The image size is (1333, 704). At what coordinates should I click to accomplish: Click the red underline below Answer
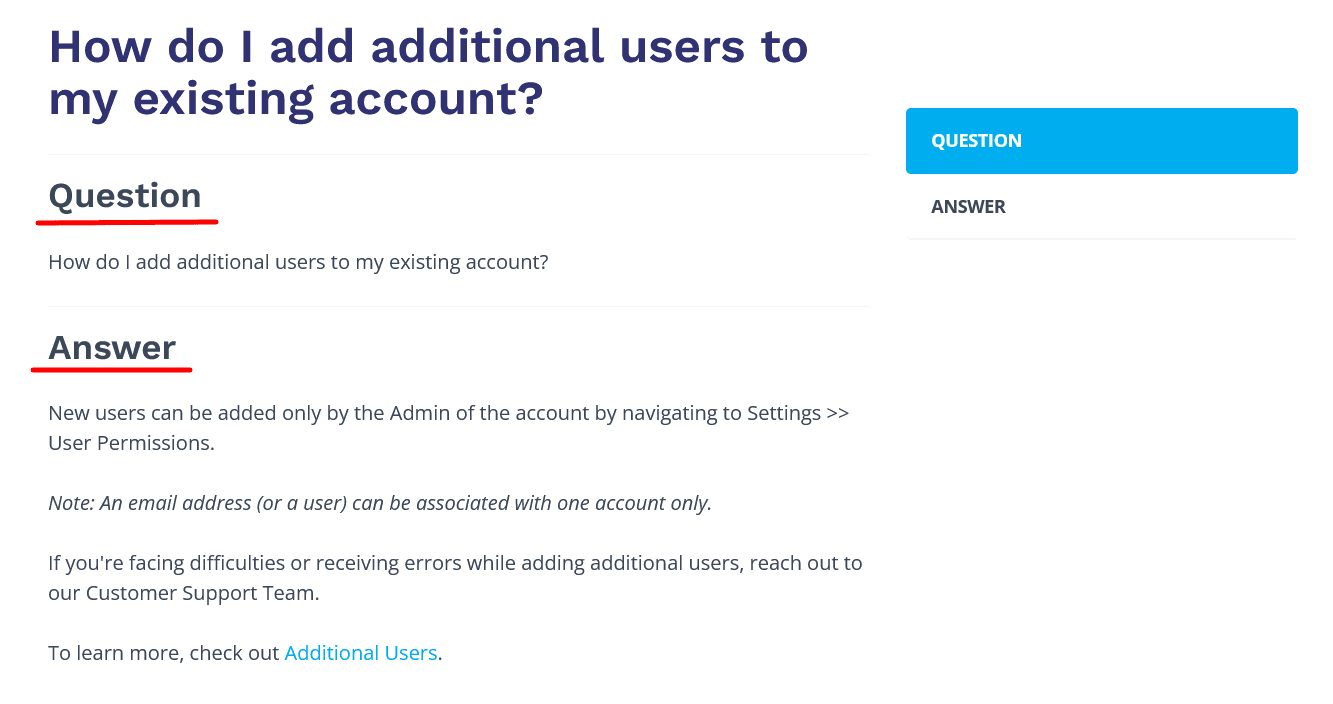pyautogui.click(x=111, y=370)
